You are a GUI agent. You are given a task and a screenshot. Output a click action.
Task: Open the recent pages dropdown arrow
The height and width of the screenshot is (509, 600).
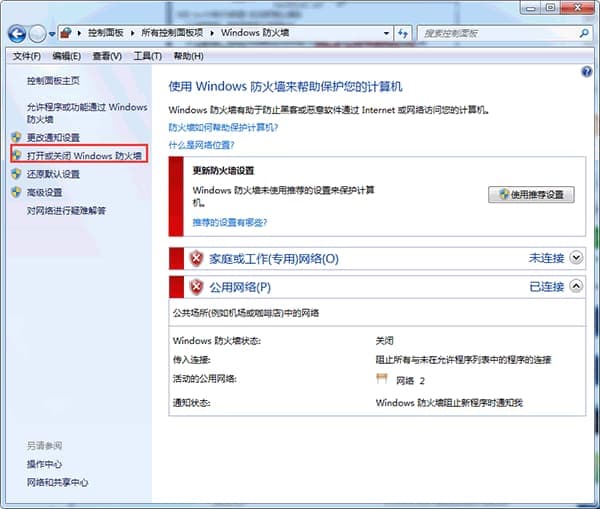pos(52,34)
